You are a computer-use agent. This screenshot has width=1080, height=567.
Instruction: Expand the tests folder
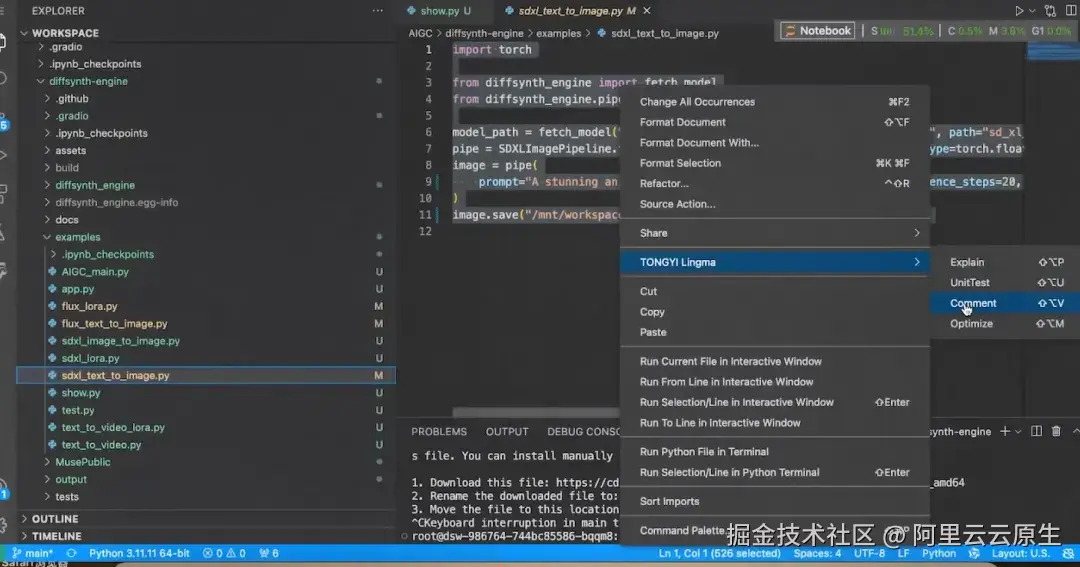pos(205,497)
